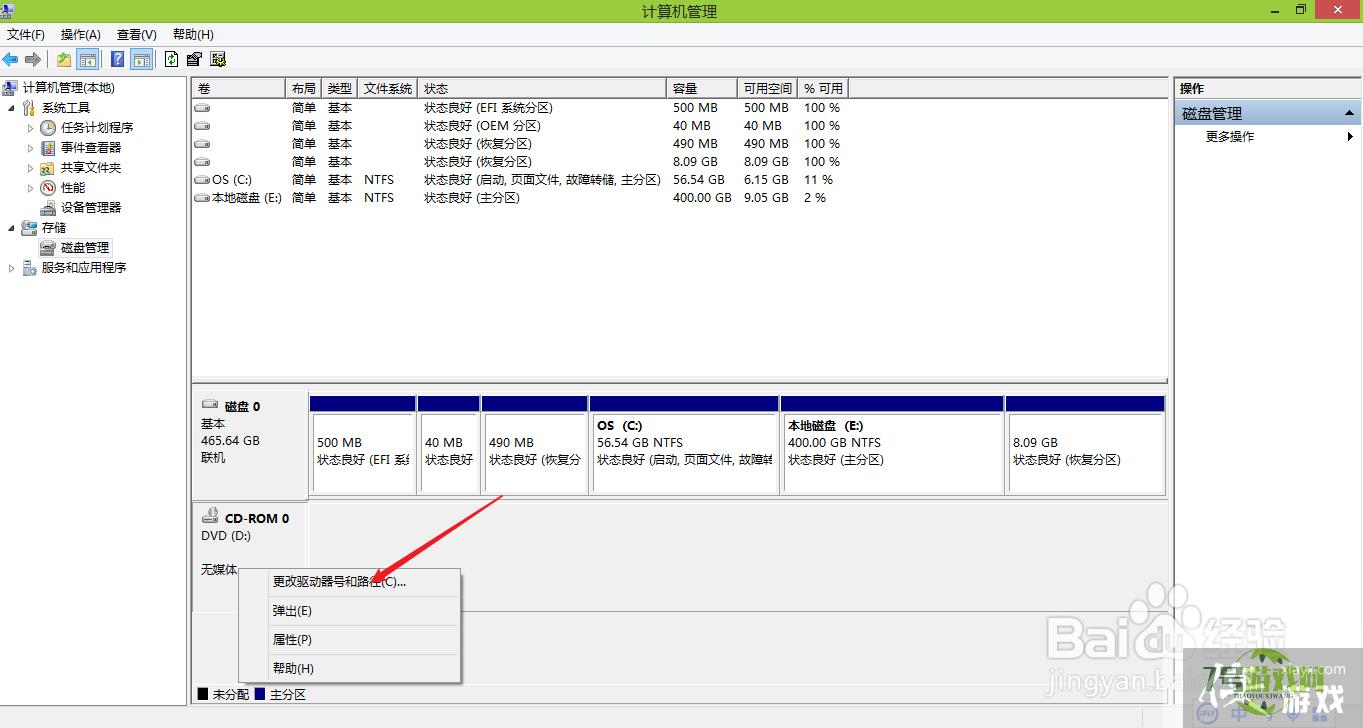Collapse the 系统工具 tree node arrow

[12, 108]
